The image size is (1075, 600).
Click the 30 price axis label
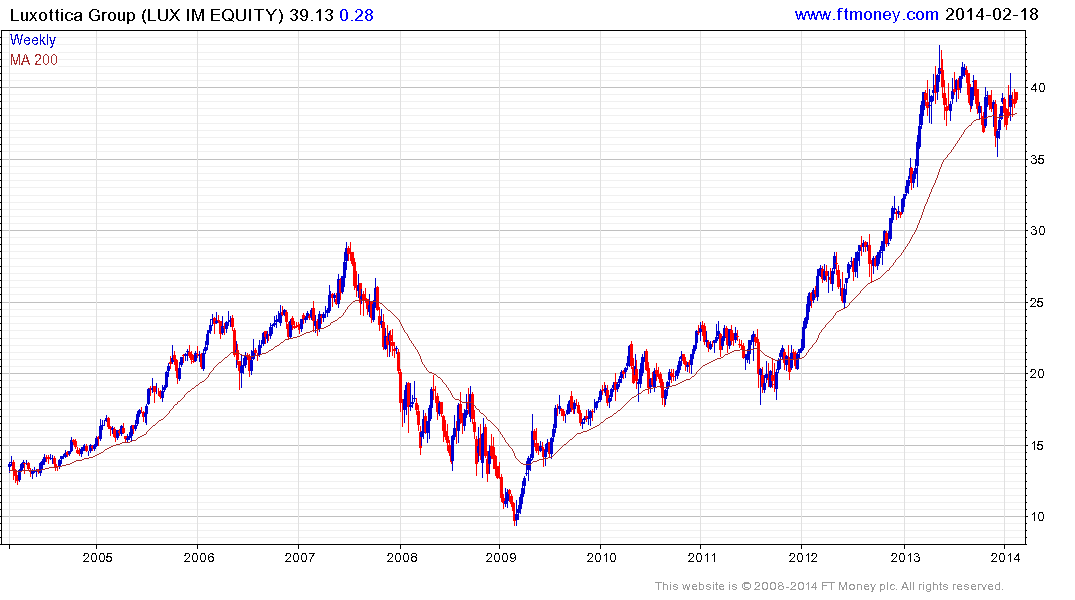[x=1038, y=231]
